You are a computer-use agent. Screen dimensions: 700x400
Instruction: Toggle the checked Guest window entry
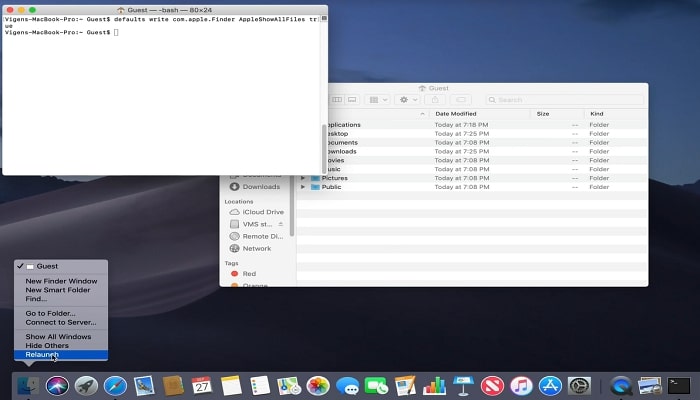pyautogui.click(x=47, y=266)
